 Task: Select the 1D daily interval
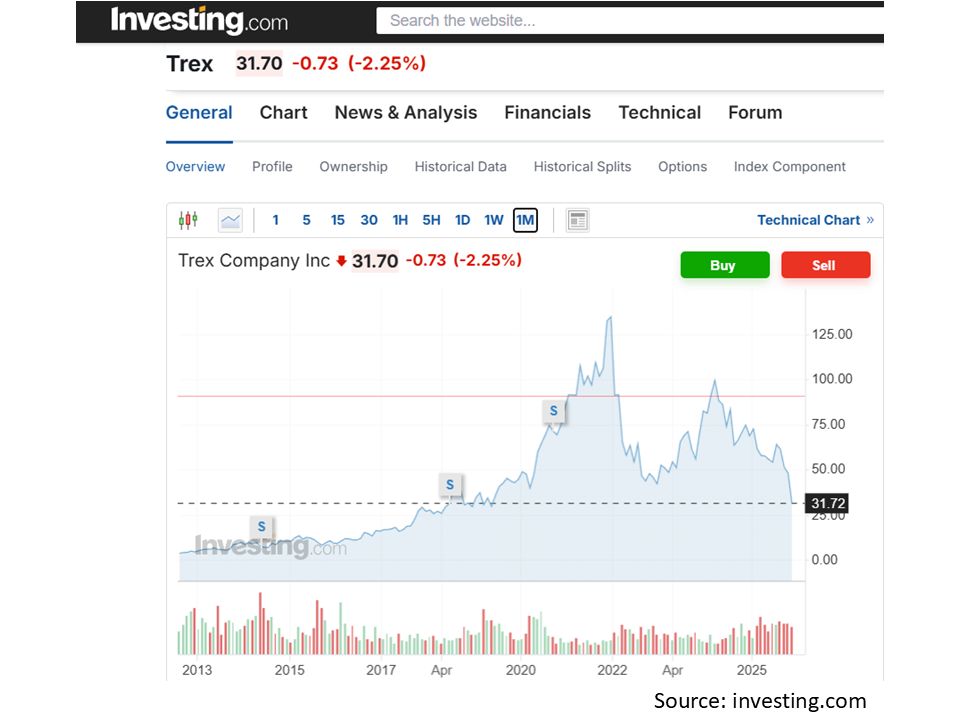[462, 220]
